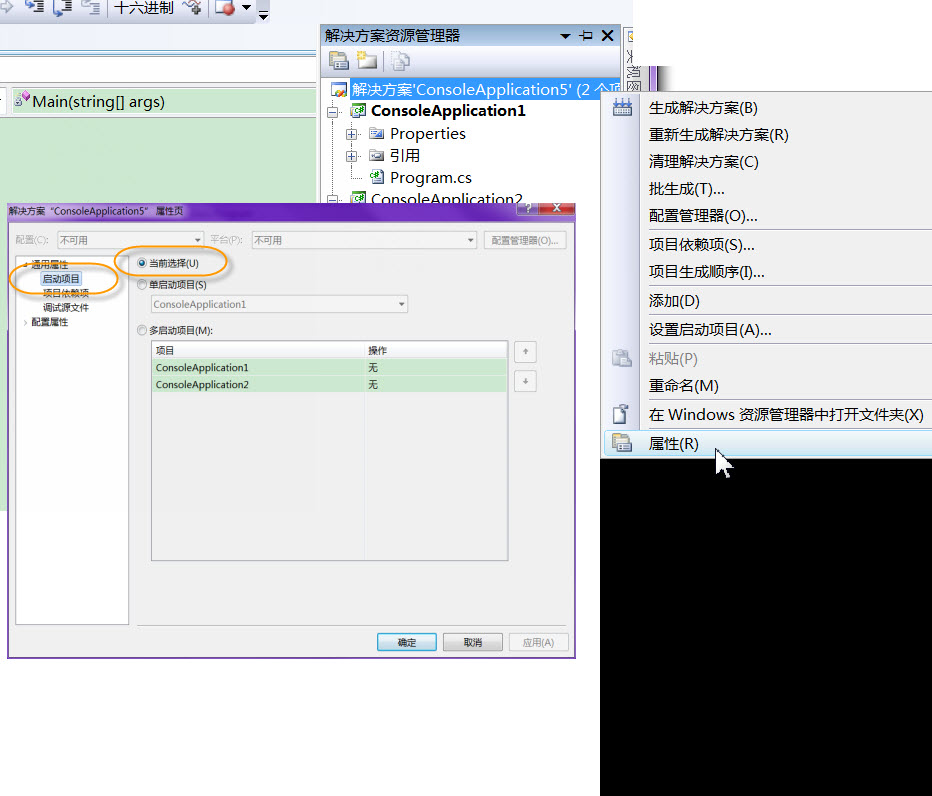Choose 属性(R) from the context menu

767,443
